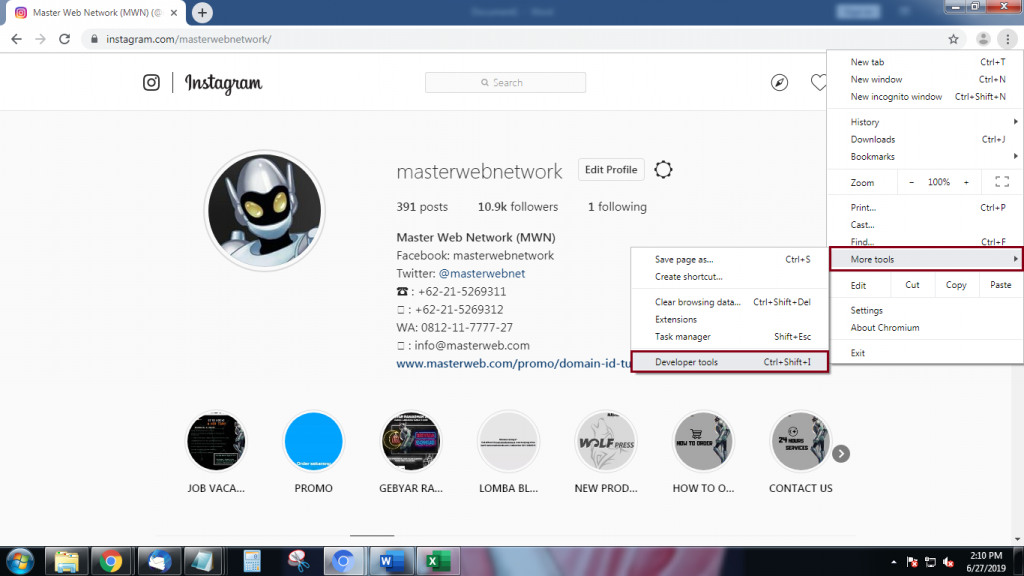Decrease zoom with the minus button
This screenshot has width=1024, height=576.
click(912, 182)
